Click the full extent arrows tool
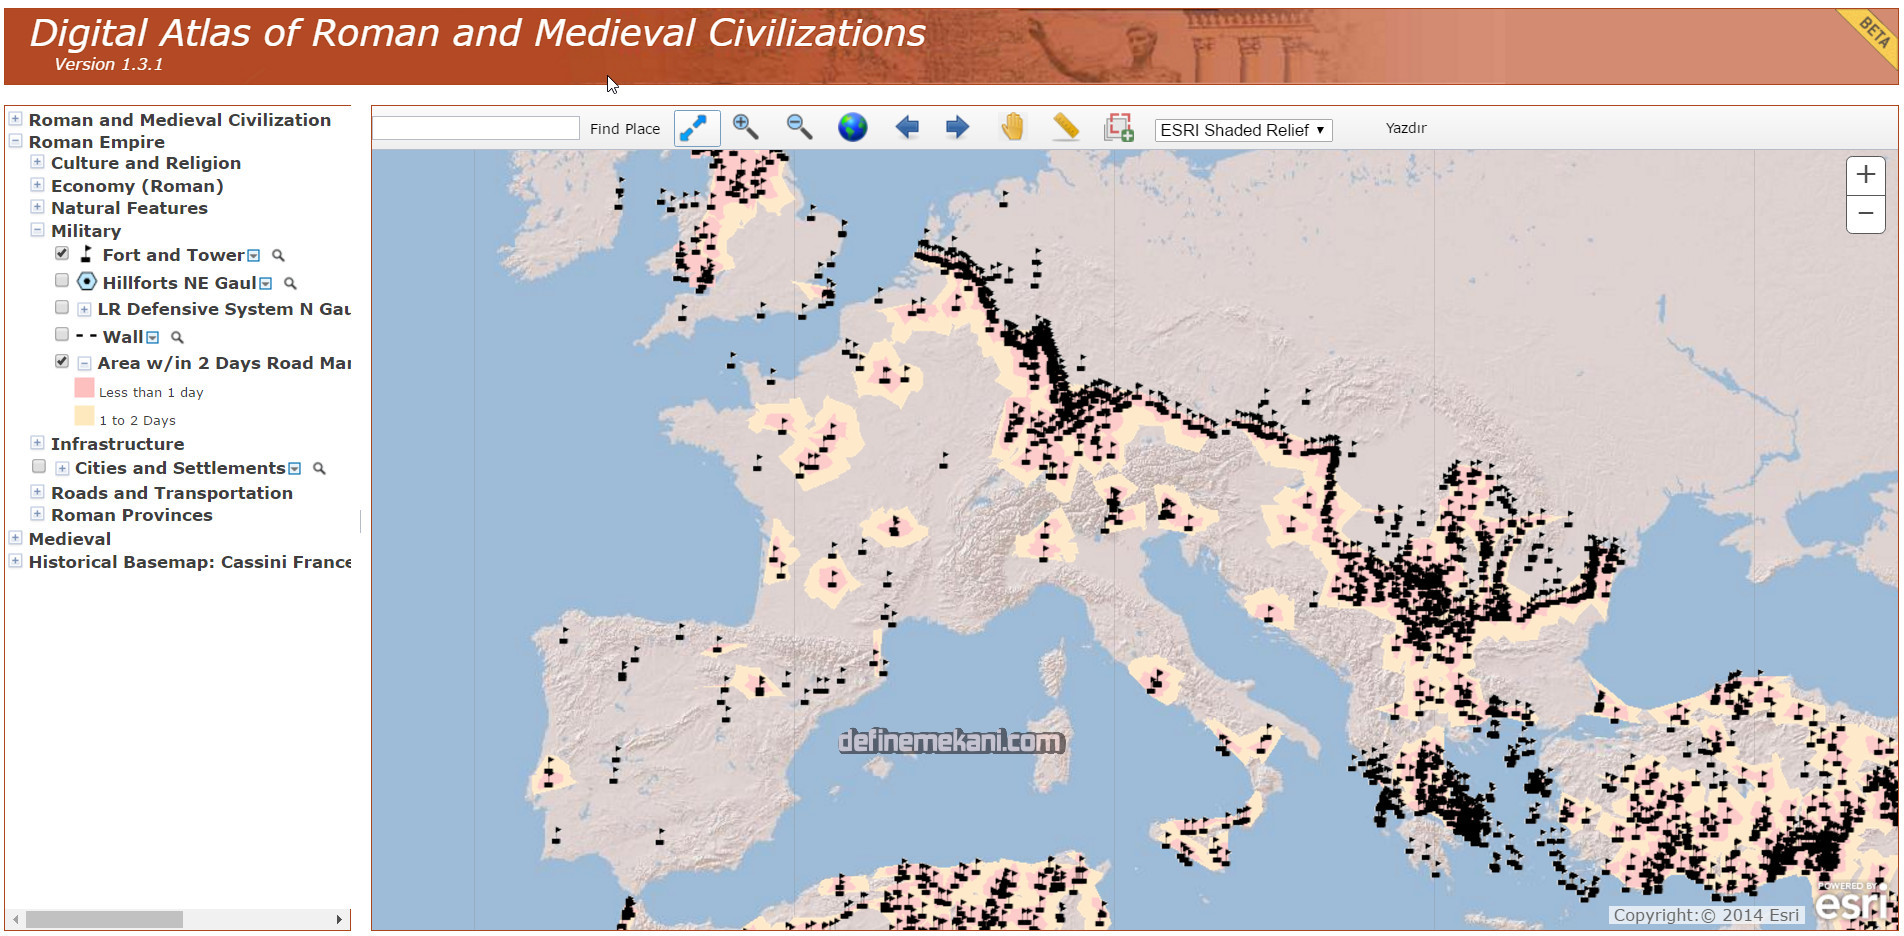 pos(696,128)
